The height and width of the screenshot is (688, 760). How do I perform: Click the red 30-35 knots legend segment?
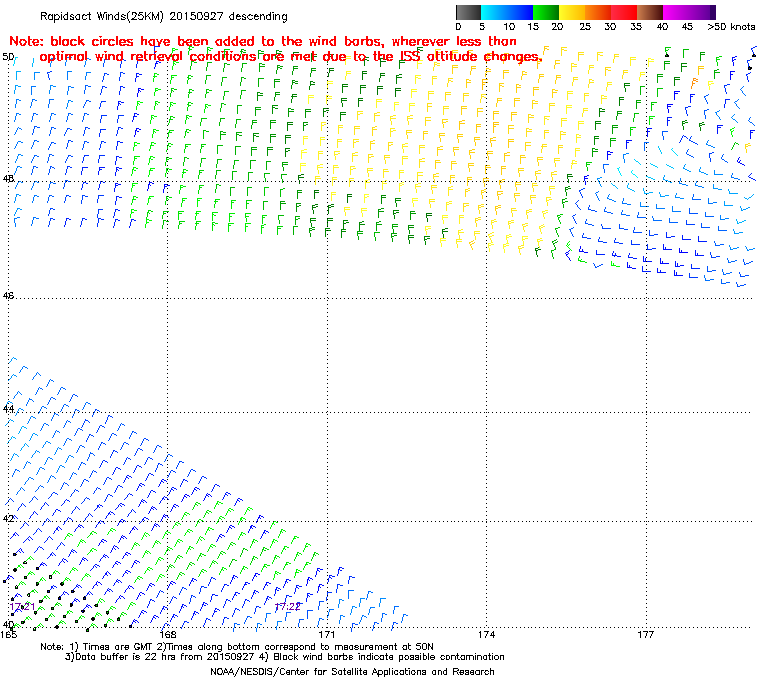tap(624, 12)
